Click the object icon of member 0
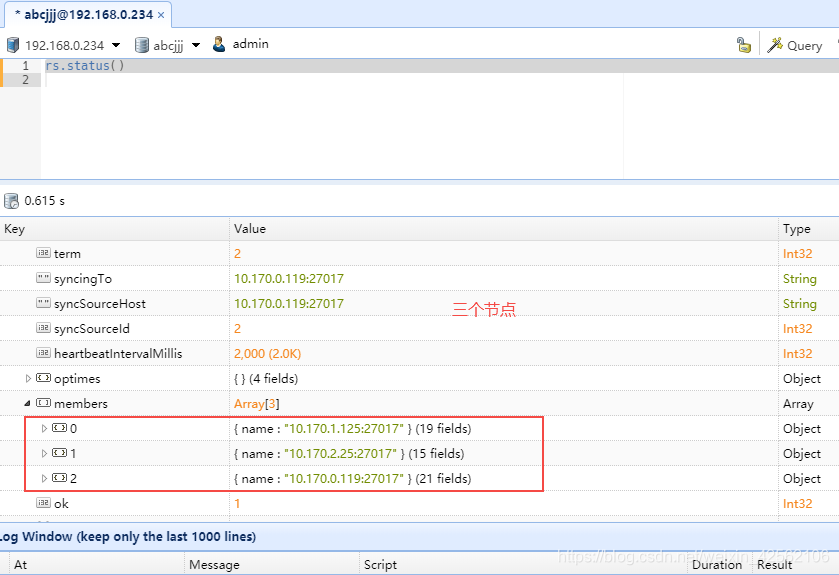Viewport: 839px width, 575px height. pos(59,428)
